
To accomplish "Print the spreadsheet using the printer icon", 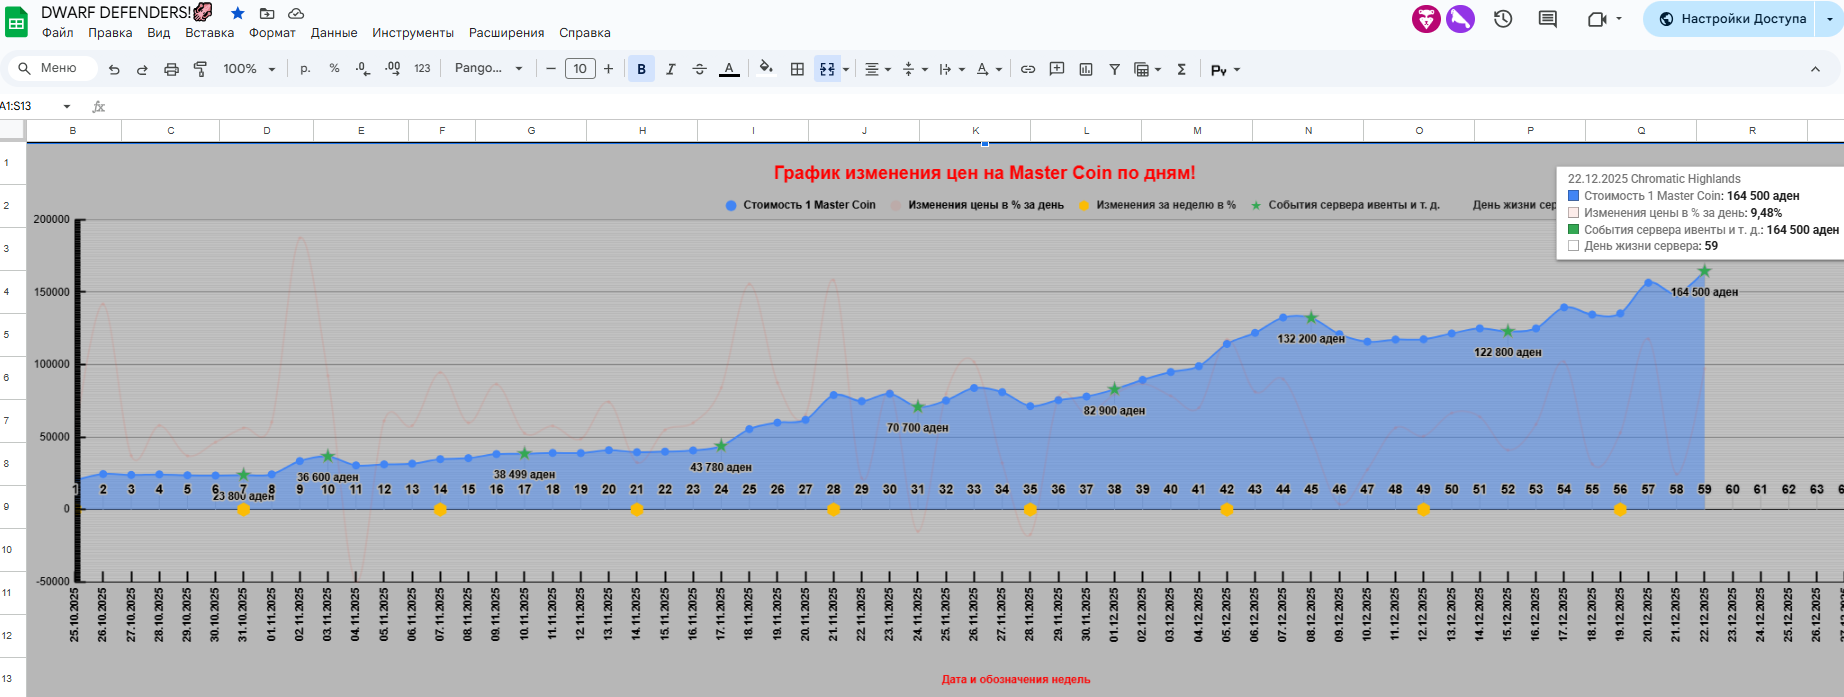I will (171, 69).
